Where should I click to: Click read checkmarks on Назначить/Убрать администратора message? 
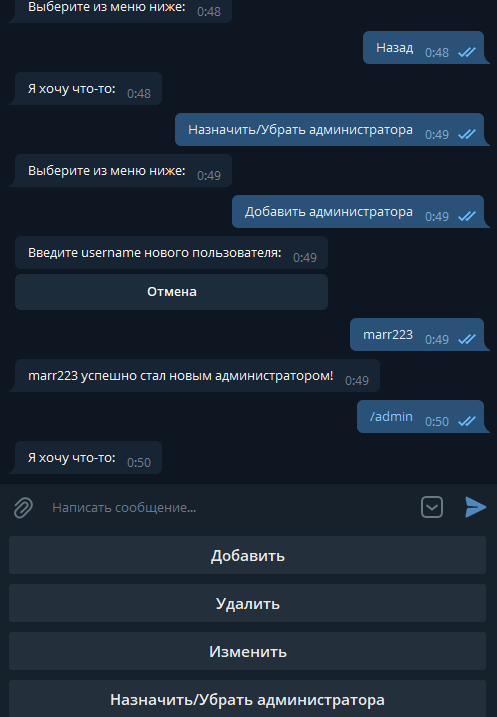point(467,134)
